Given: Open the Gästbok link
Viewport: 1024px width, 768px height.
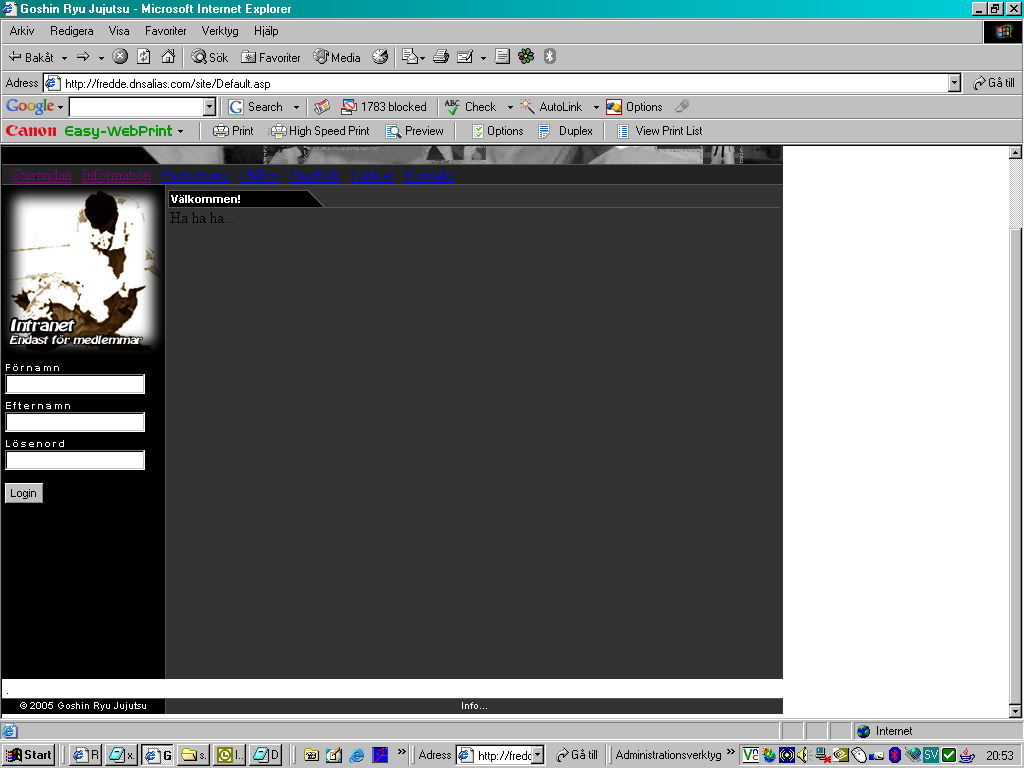Looking at the screenshot, I should click(x=315, y=175).
